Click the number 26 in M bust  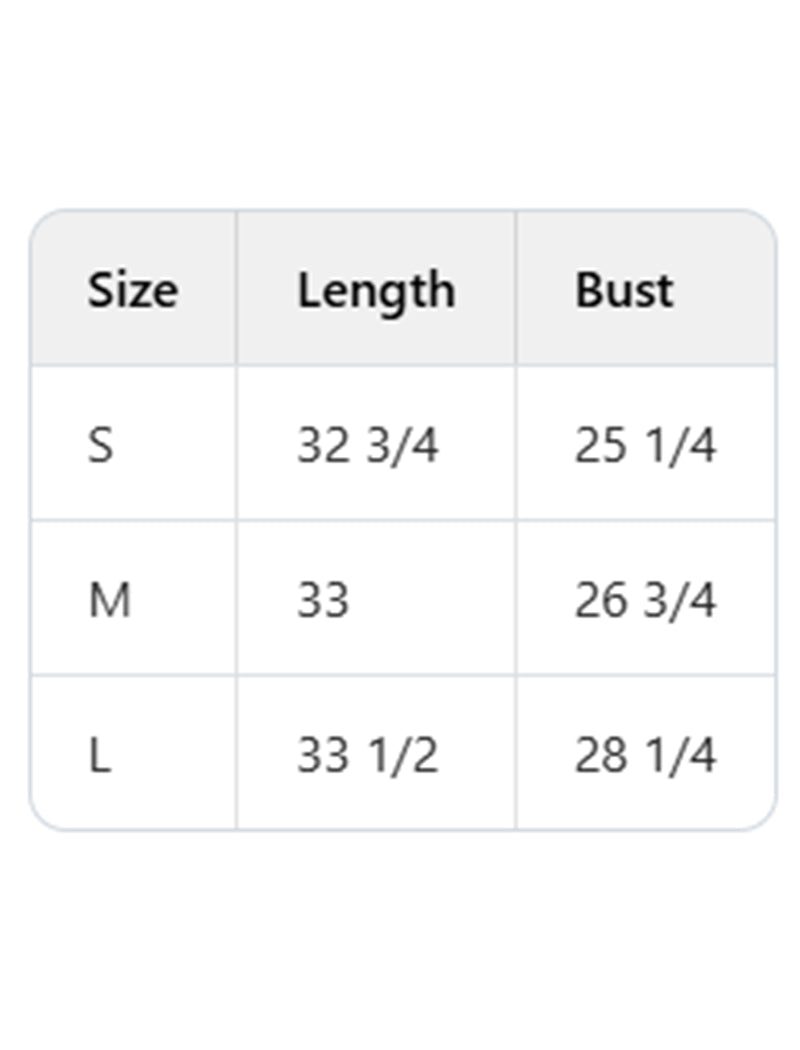click(600, 600)
